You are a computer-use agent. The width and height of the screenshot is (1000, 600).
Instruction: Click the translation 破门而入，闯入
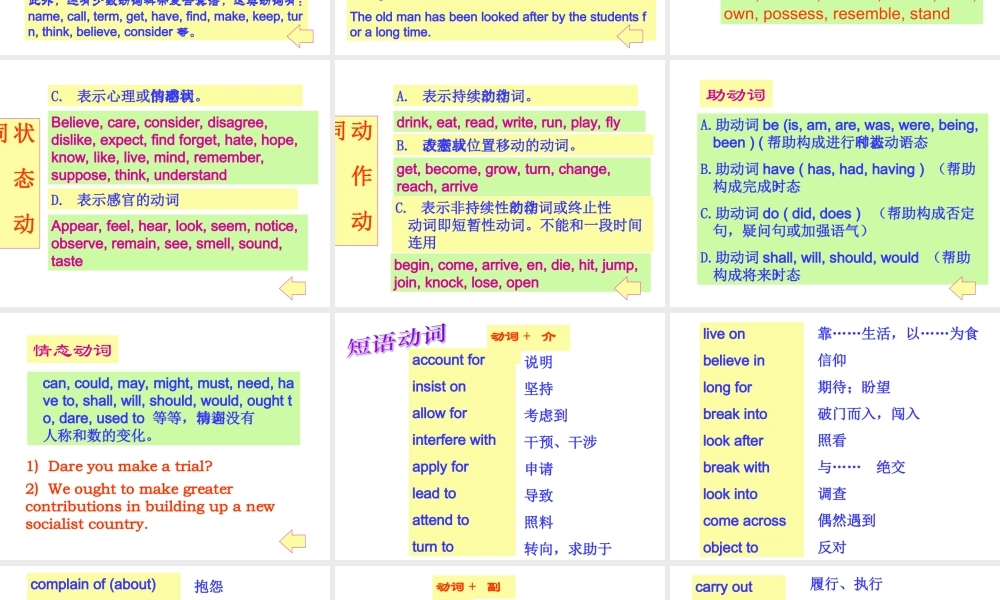[869, 414]
